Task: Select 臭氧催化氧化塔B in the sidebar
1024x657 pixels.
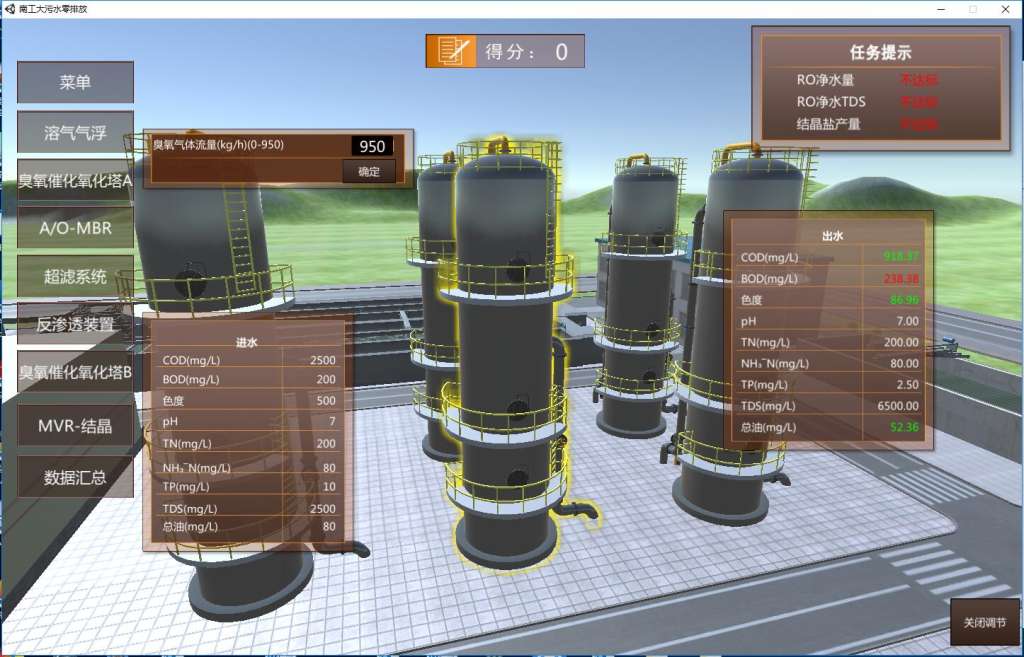Action: (75, 372)
